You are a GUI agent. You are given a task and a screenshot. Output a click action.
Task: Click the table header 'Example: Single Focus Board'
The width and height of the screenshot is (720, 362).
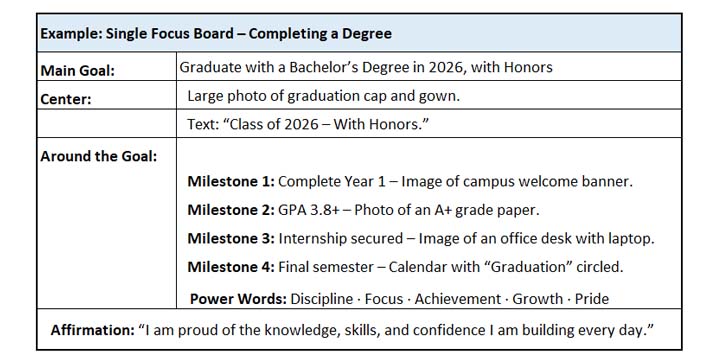point(216,34)
